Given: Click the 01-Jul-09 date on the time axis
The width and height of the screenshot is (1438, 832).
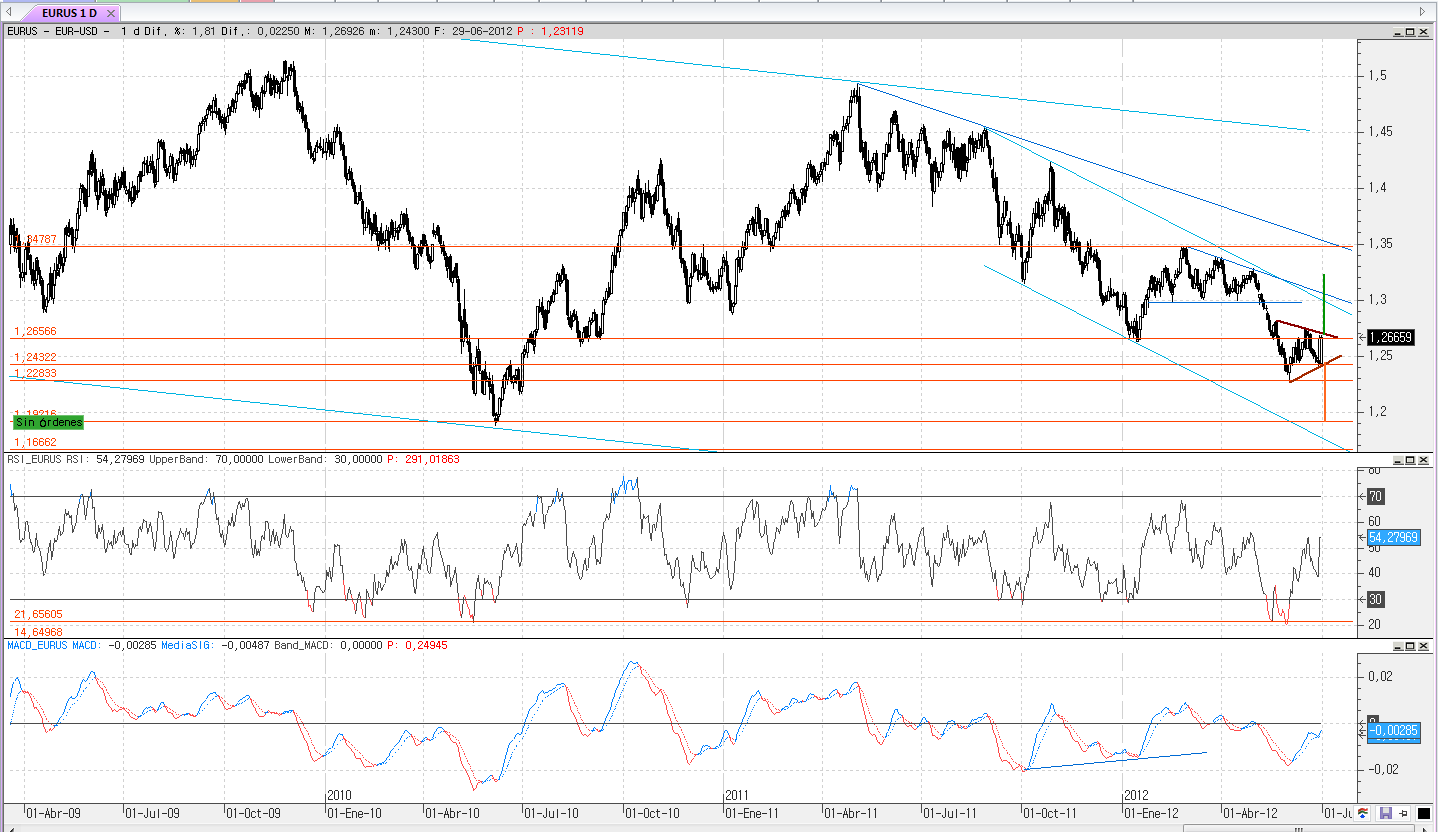Looking at the screenshot, I should [x=151, y=813].
